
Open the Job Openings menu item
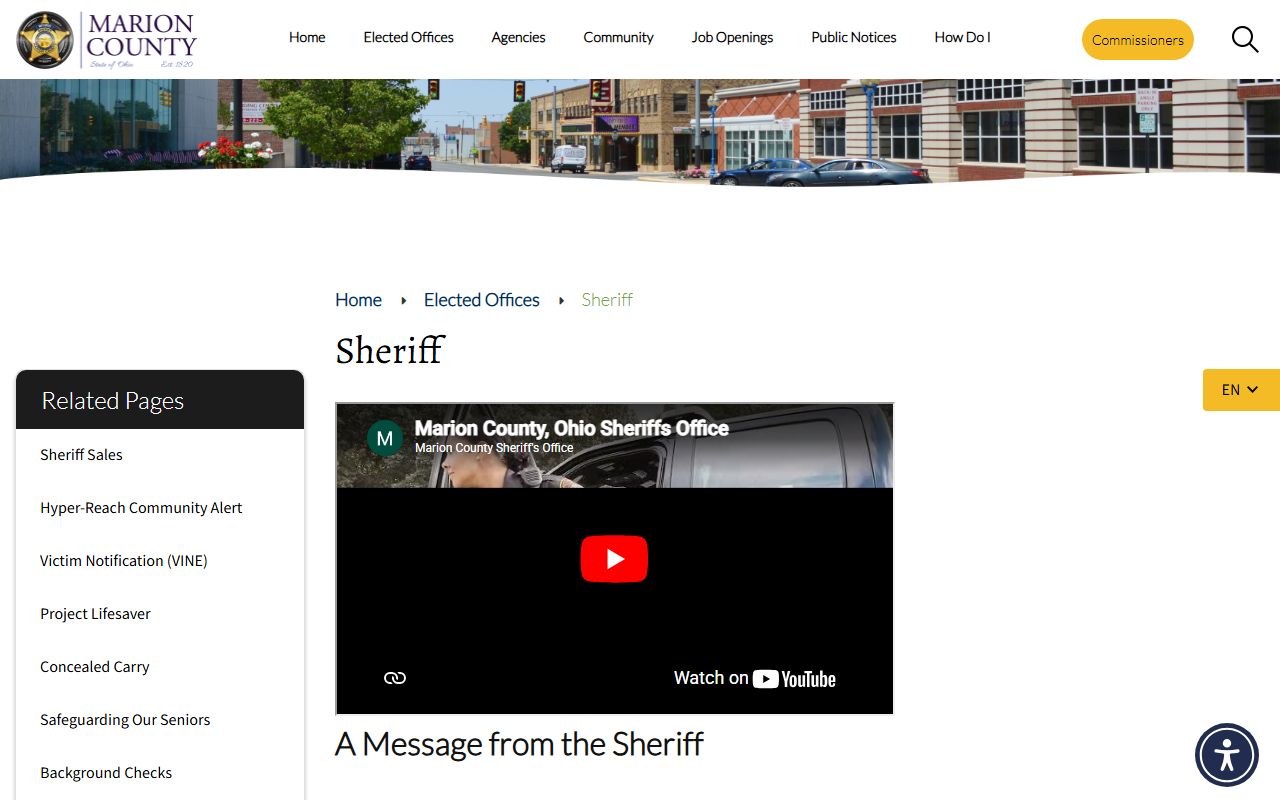[x=732, y=37]
